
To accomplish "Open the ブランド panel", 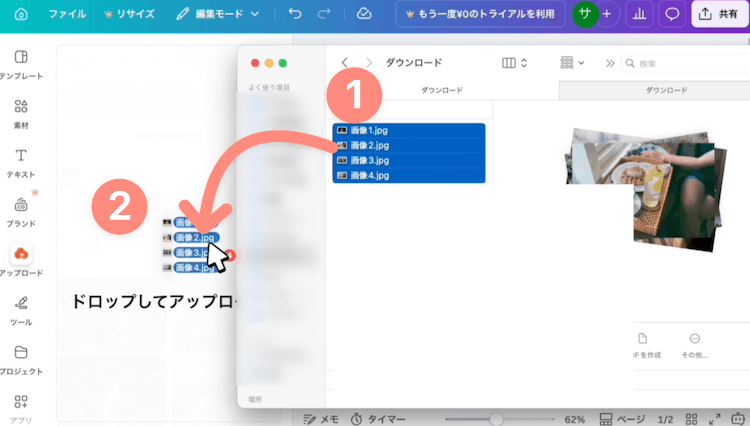I will pyautogui.click(x=21, y=212).
